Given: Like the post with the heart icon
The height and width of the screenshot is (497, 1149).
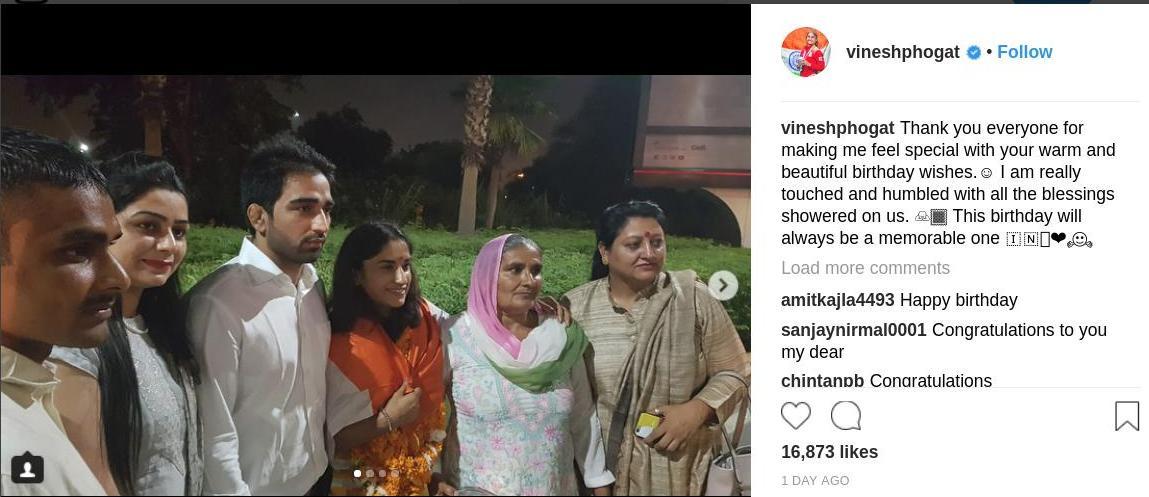Looking at the screenshot, I should (x=796, y=416).
